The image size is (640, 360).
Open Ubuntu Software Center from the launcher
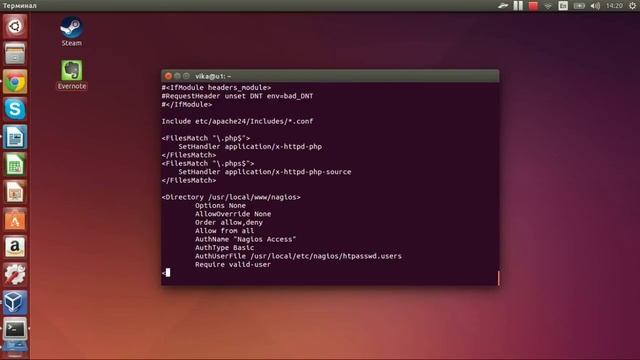15,220
